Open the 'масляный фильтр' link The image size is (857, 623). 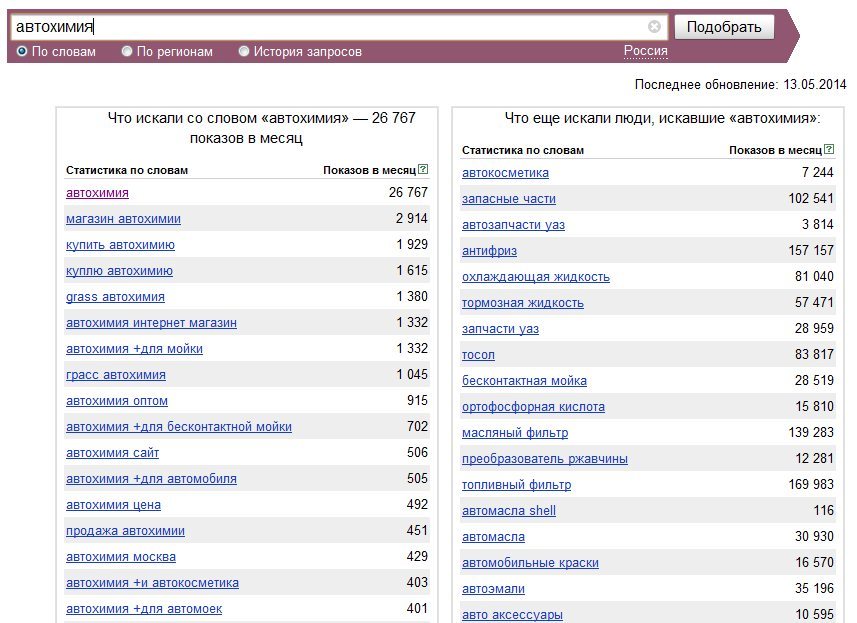[515, 433]
